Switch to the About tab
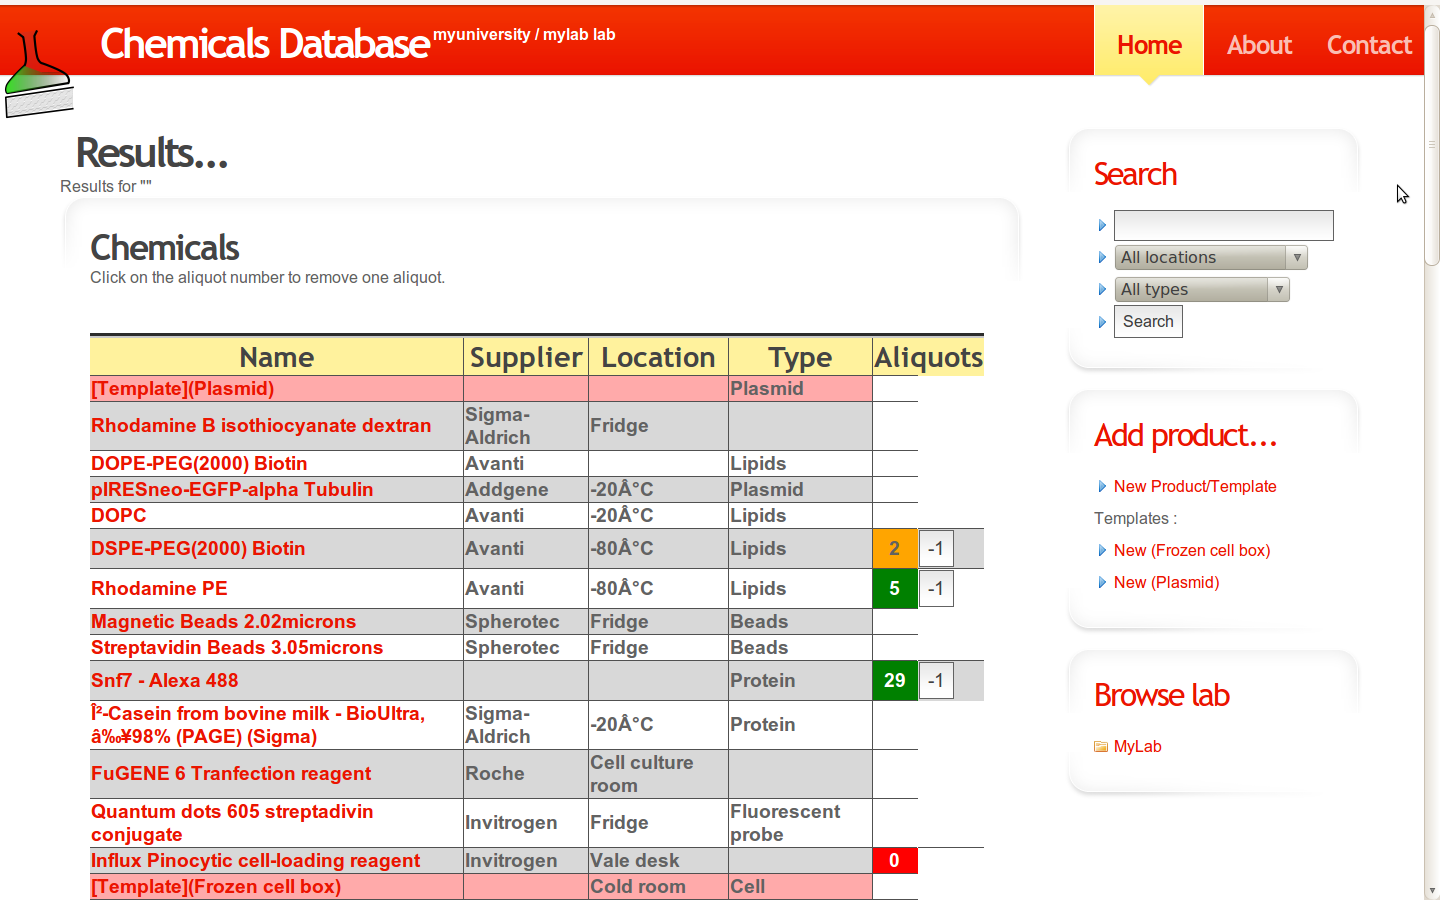Image resolution: width=1440 pixels, height=900 pixels. click(x=1259, y=45)
